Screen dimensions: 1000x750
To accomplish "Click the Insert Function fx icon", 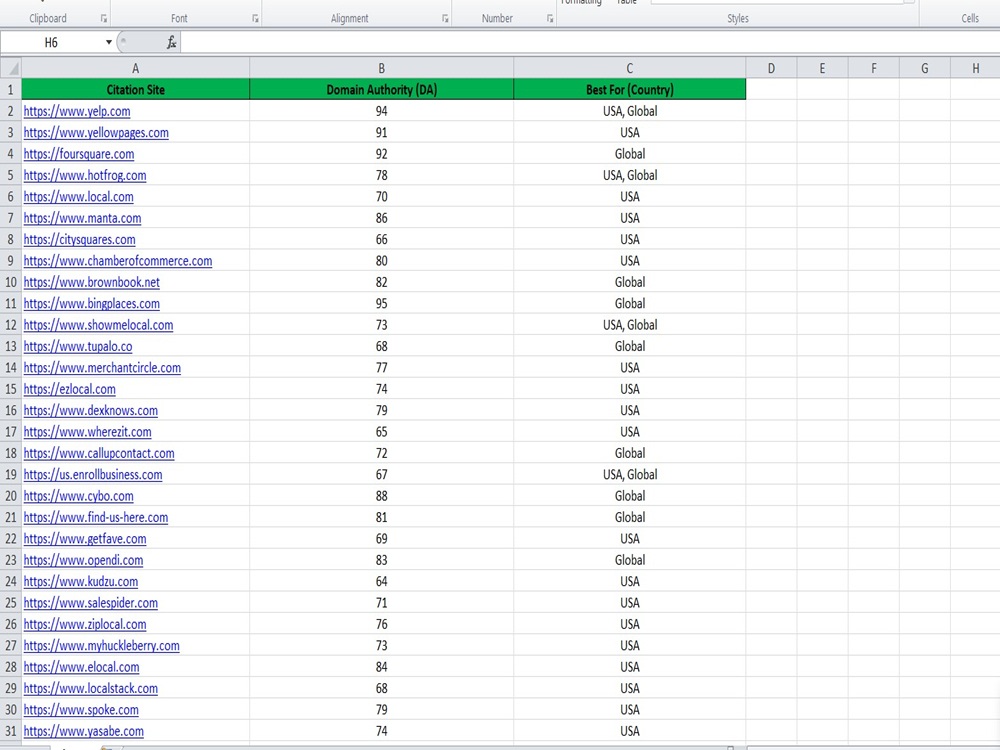I will point(171,42).
